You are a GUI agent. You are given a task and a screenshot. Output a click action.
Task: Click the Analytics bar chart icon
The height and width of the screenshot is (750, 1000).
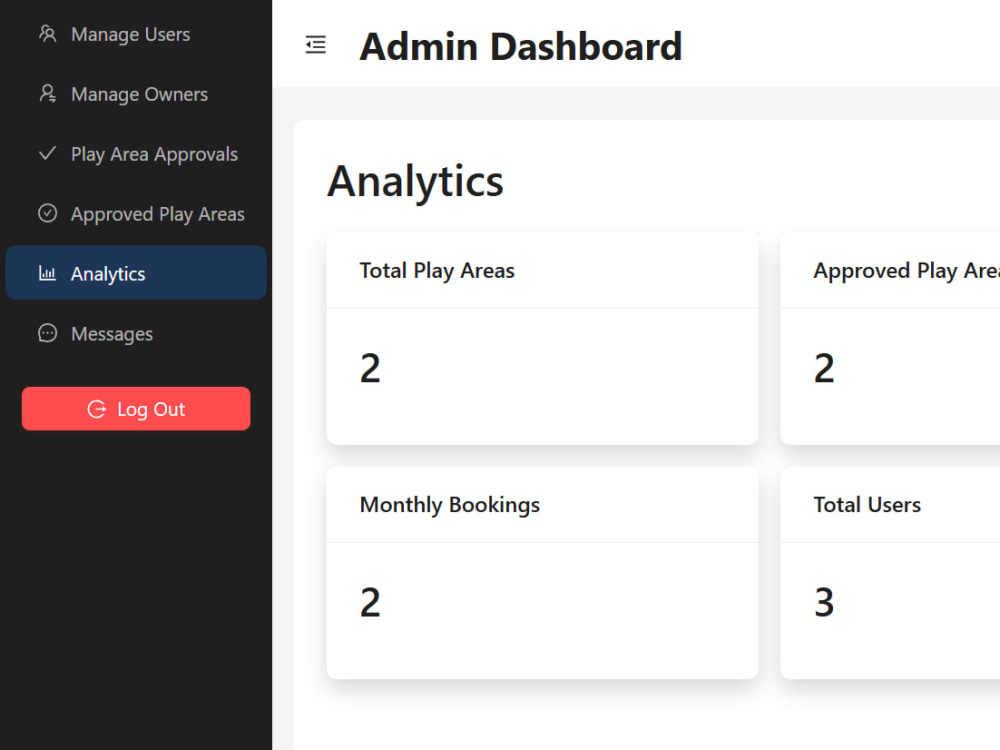tap(47, 274)
